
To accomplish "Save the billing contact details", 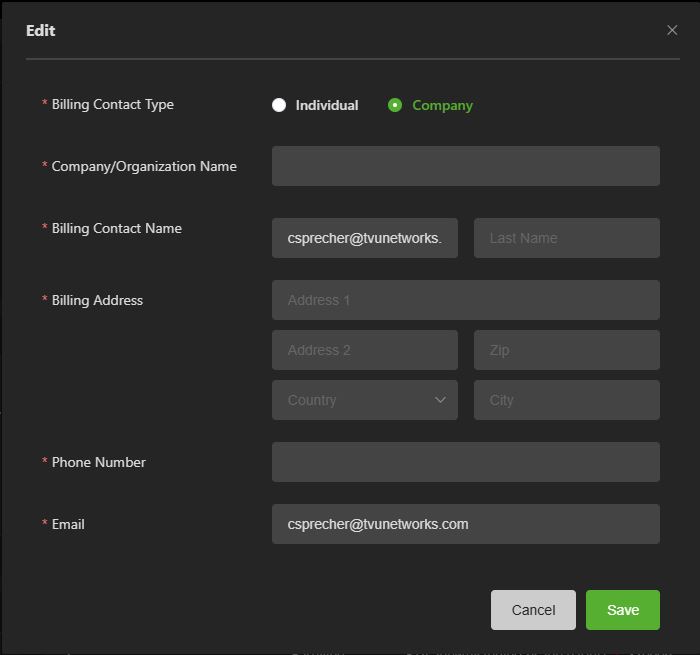I will coord(623,610).
